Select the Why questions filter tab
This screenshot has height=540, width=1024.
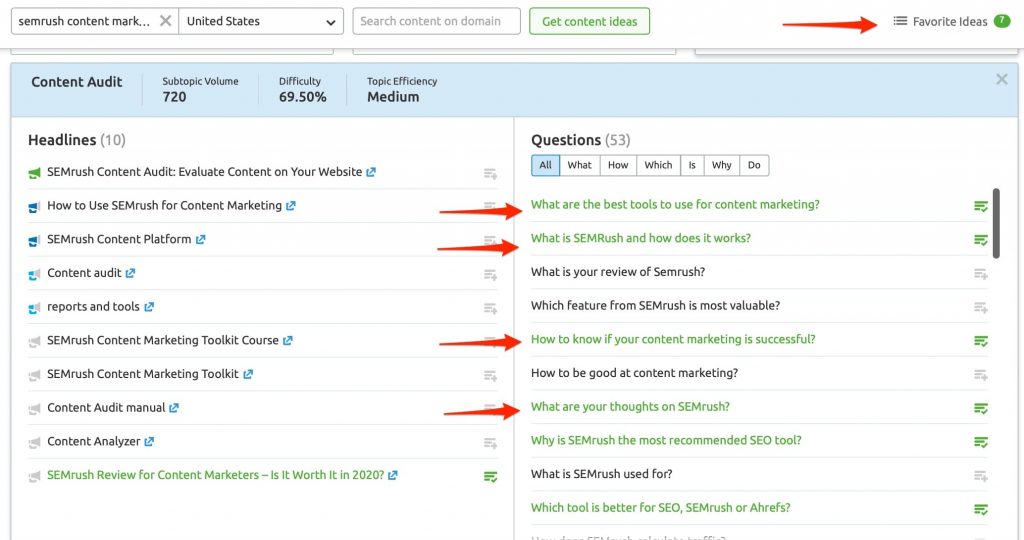[721, 165]
